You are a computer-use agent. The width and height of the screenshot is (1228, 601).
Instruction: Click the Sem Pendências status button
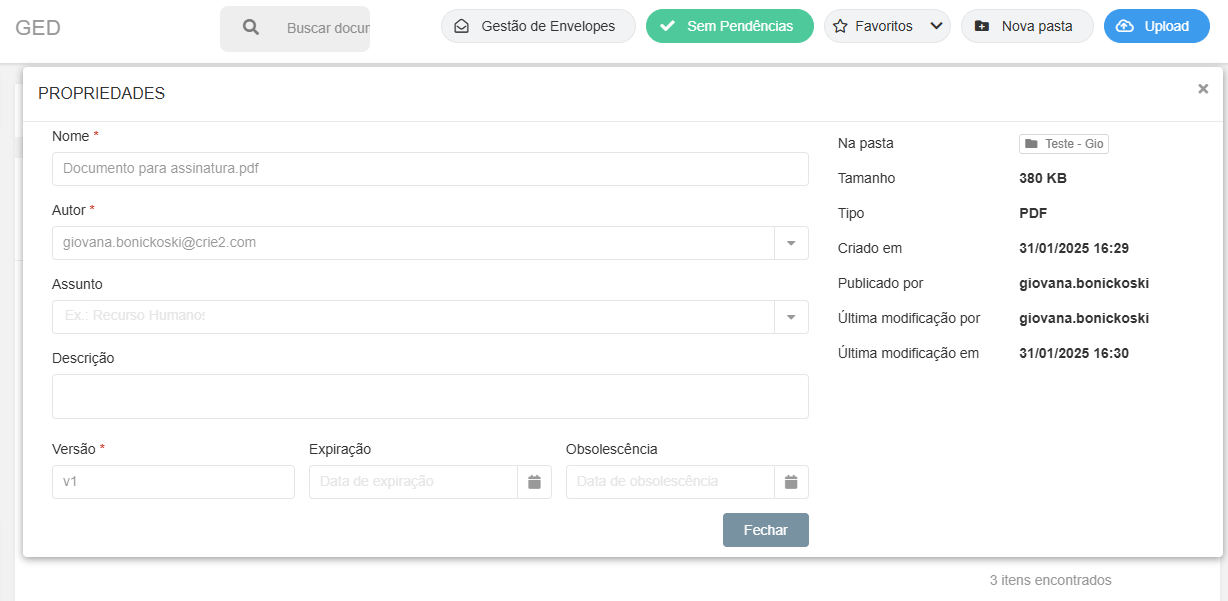coord(729,26)
